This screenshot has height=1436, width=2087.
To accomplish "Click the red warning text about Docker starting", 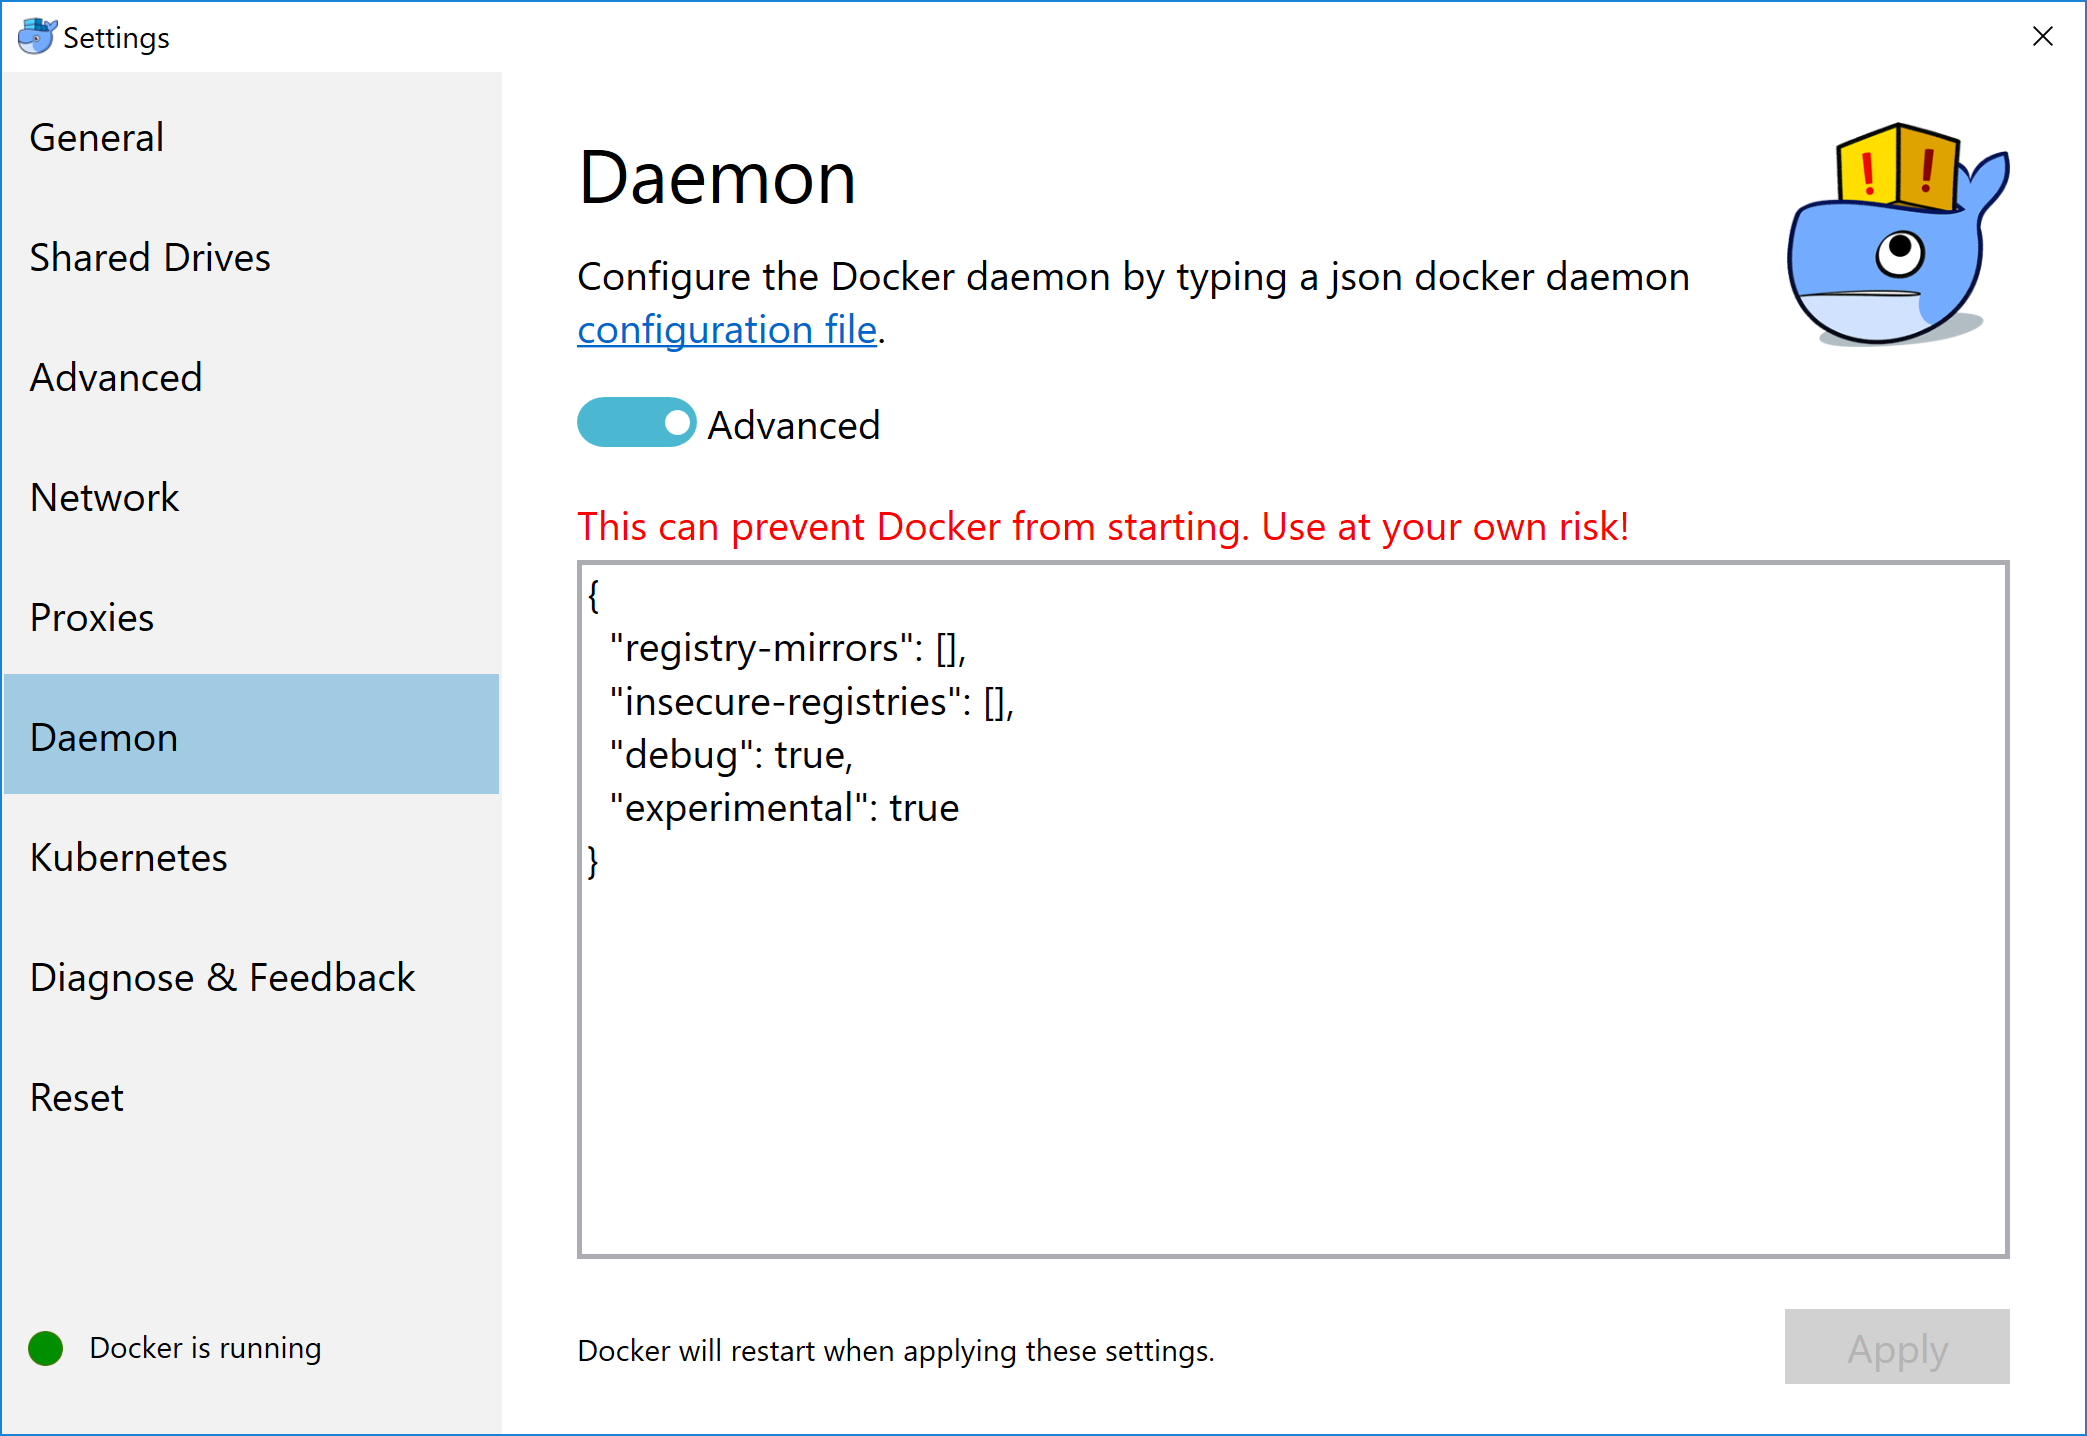I will tap(1103, 526).
